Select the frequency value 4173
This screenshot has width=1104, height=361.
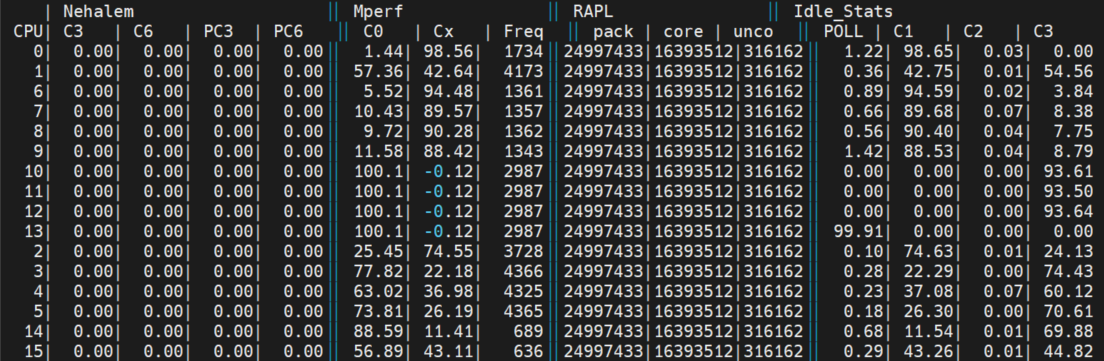[523, 71]
